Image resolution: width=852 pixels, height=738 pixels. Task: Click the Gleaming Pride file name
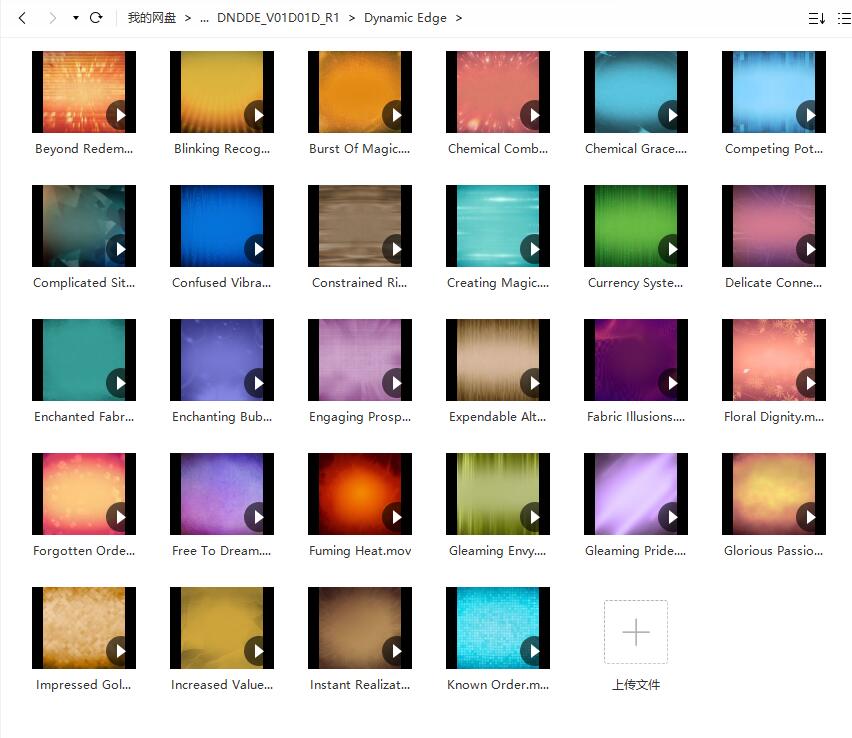pyautogui.click(x=636, y=551)
